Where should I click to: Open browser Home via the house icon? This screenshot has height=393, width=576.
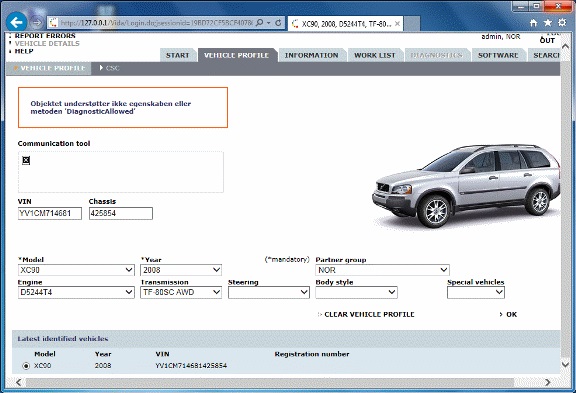(534, 23)
